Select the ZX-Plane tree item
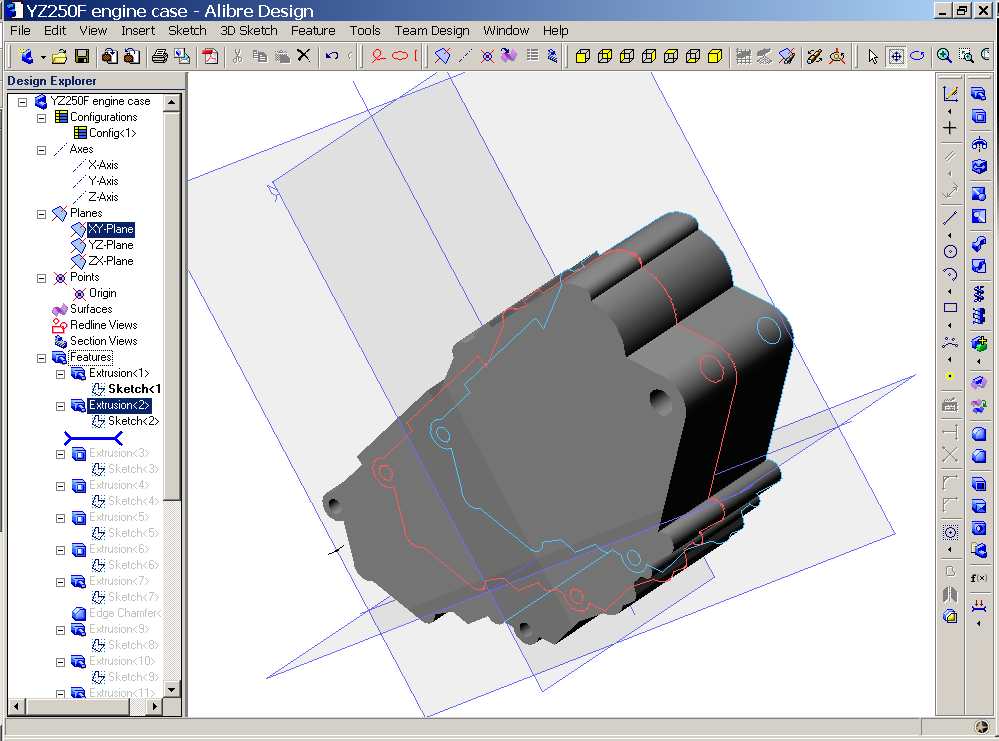This screenshot has width=999, height=741. [x=111, y=261]
